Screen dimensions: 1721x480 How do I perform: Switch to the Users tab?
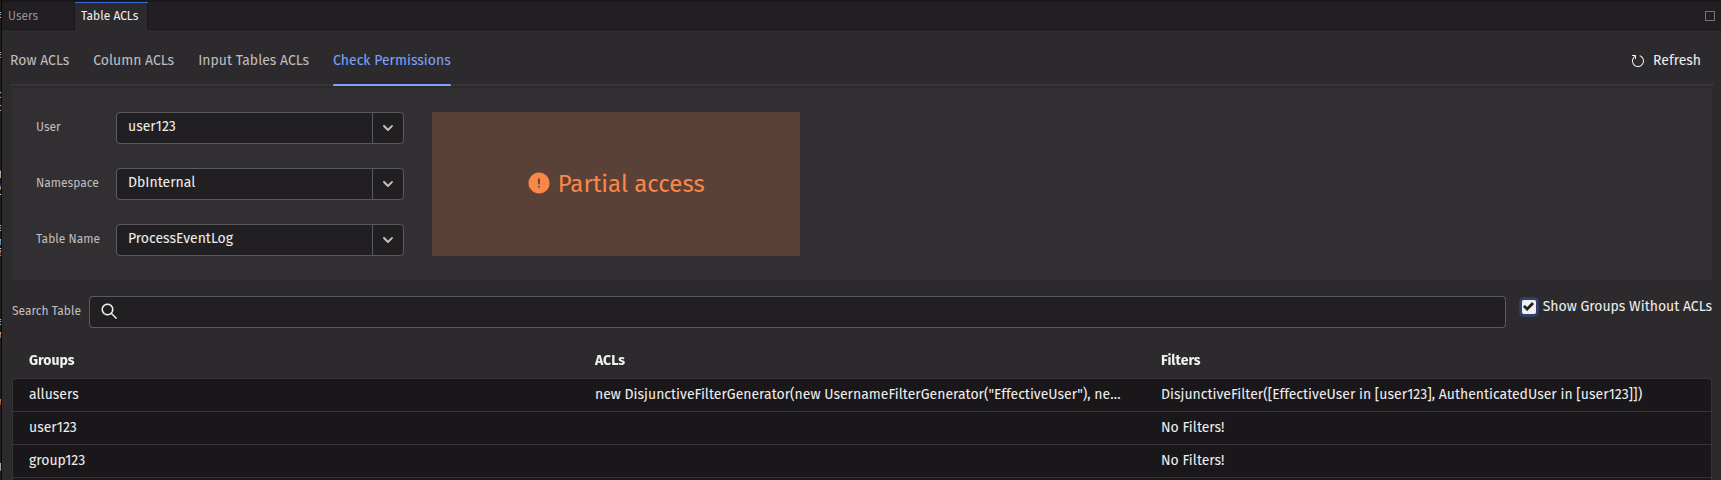click(23, 16)
